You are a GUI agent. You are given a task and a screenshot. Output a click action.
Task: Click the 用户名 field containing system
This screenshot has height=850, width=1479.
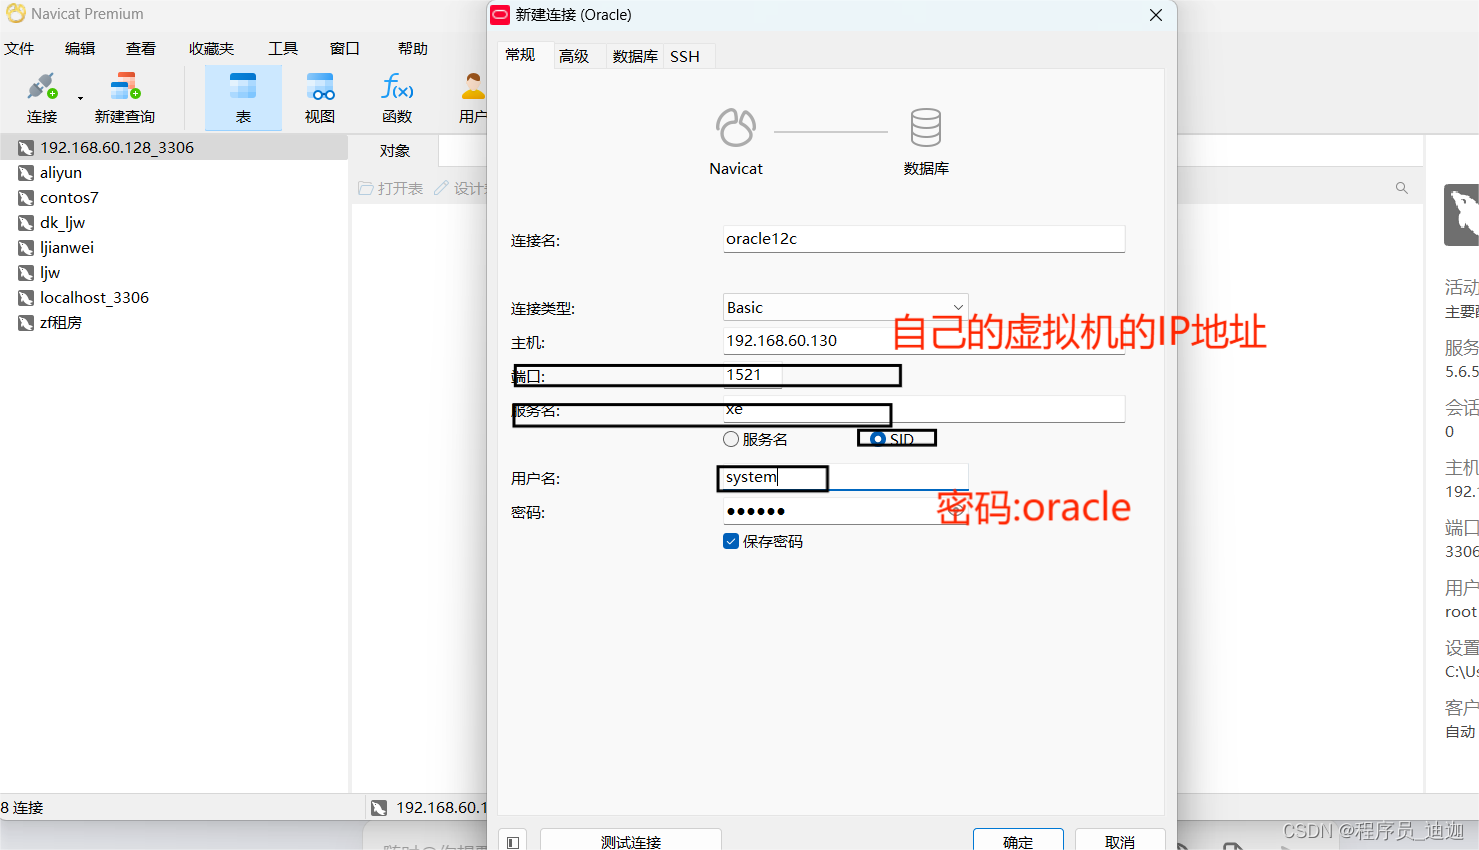click(x=845, y=477)
